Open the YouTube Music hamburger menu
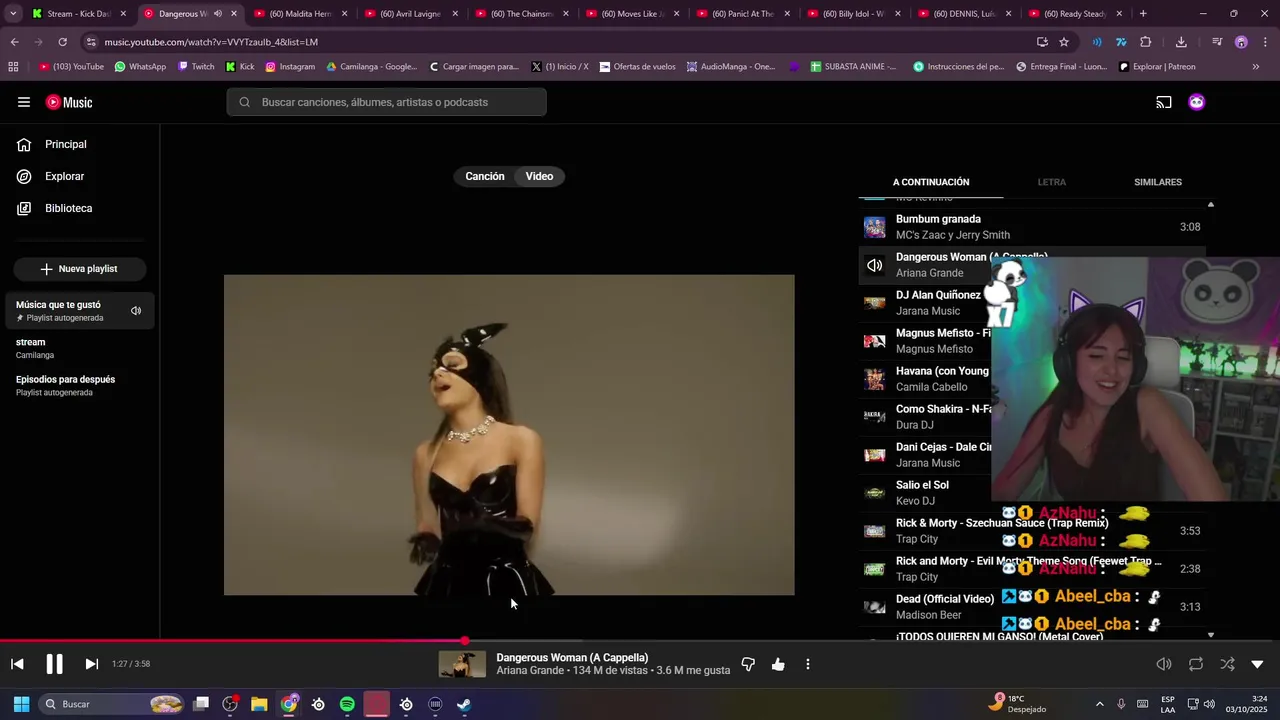Viewport: 1280px width, 720px height. (24, 102)
